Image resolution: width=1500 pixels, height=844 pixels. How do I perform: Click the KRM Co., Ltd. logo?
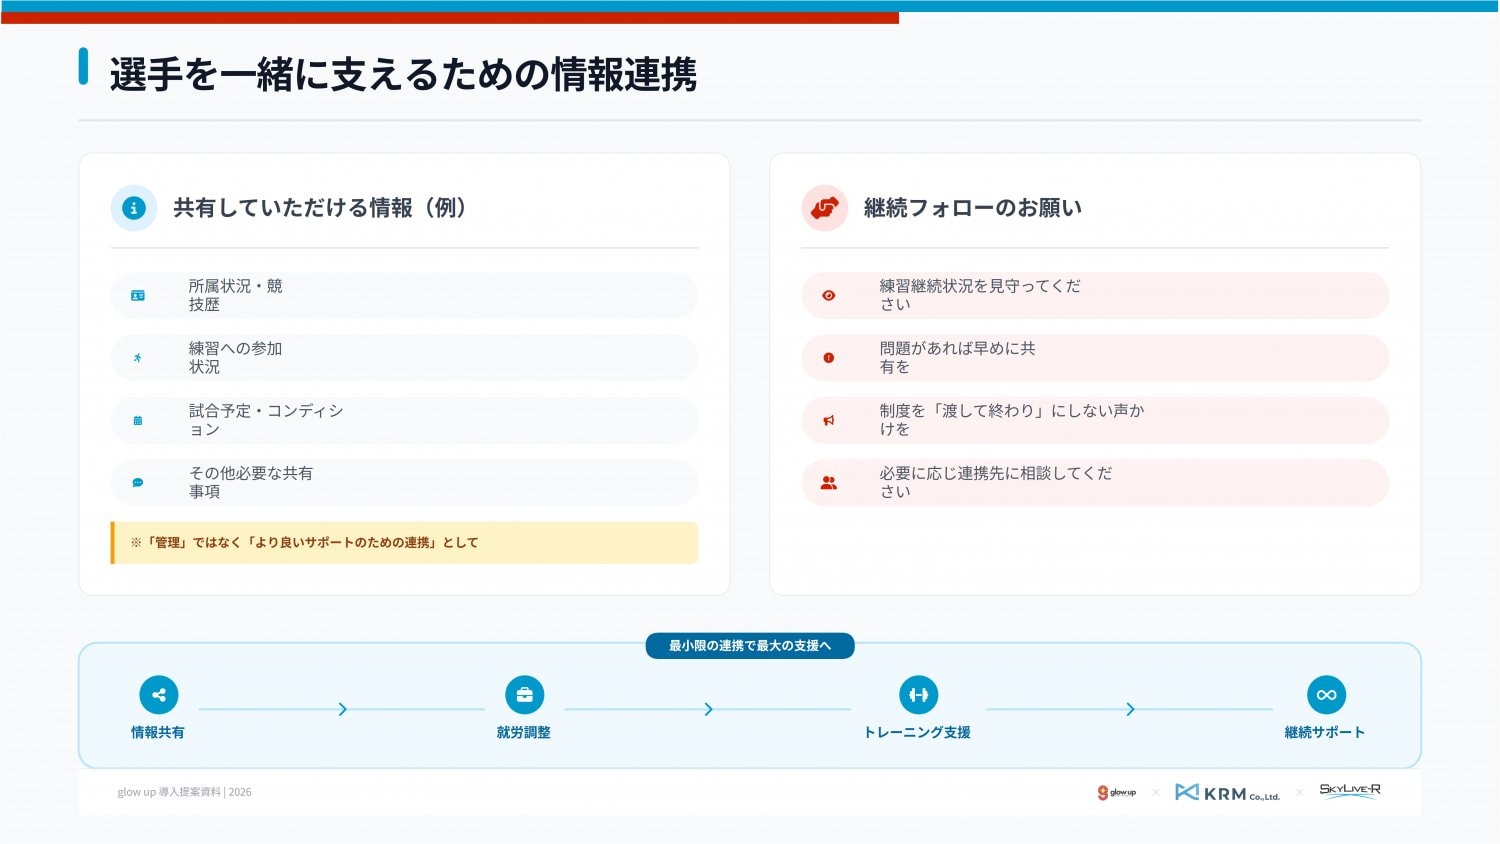[x=1227, y=793]
